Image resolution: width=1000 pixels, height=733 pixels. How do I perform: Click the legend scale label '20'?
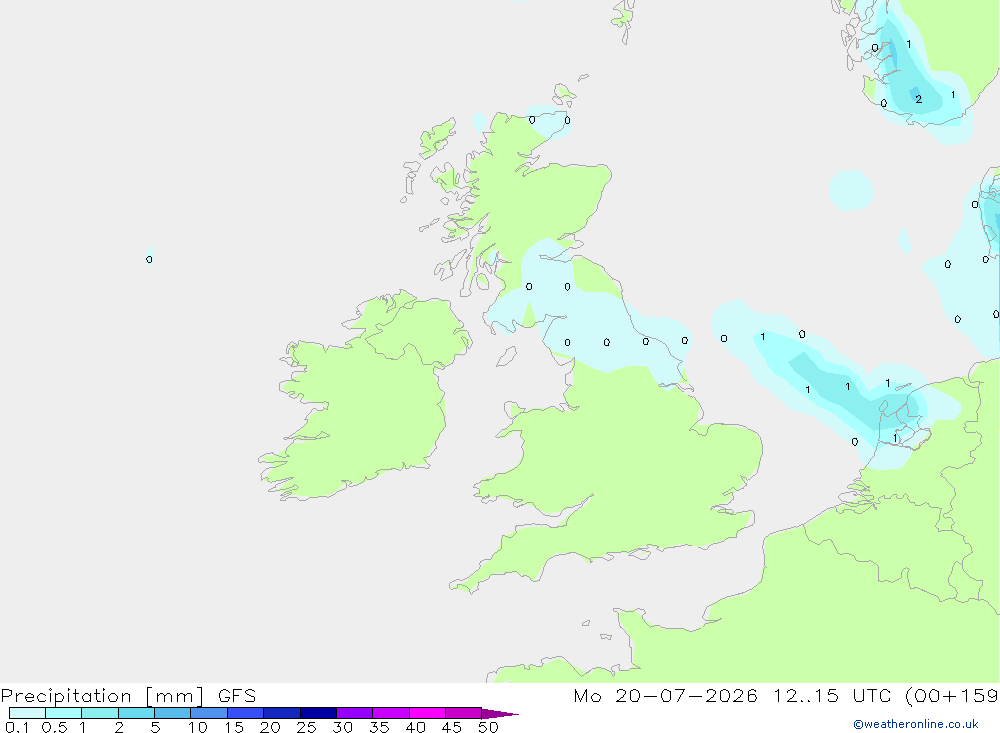pos(270,727)
